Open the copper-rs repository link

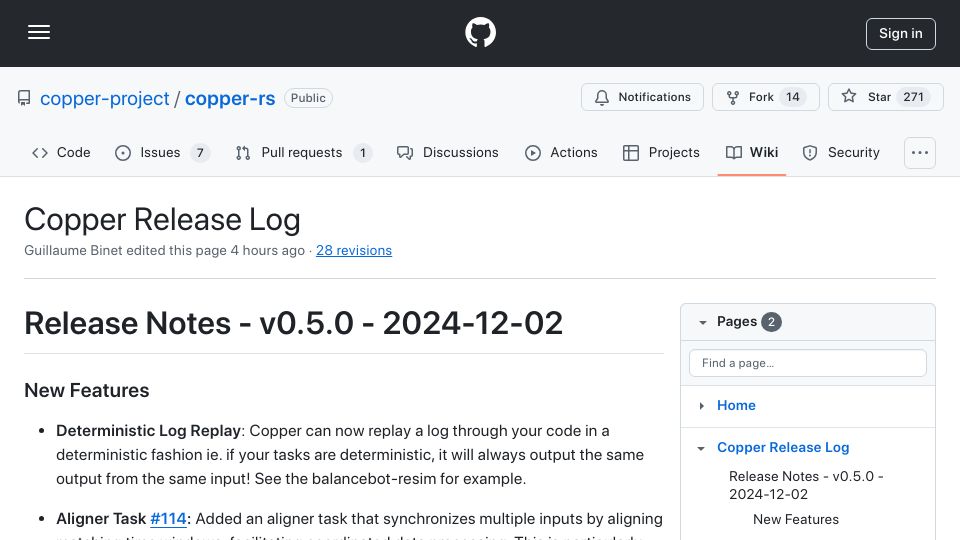(230, 98)
